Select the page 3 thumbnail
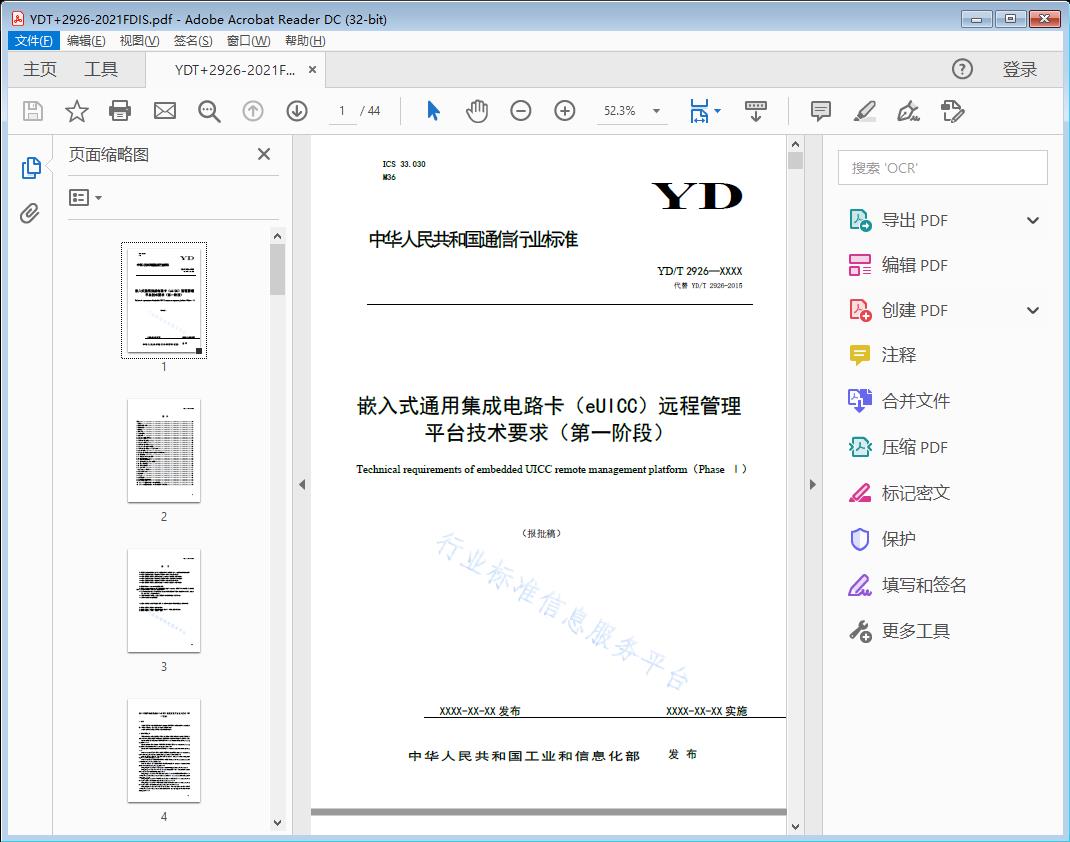The width and height of the screenshot is (1070, 842). 163,600
